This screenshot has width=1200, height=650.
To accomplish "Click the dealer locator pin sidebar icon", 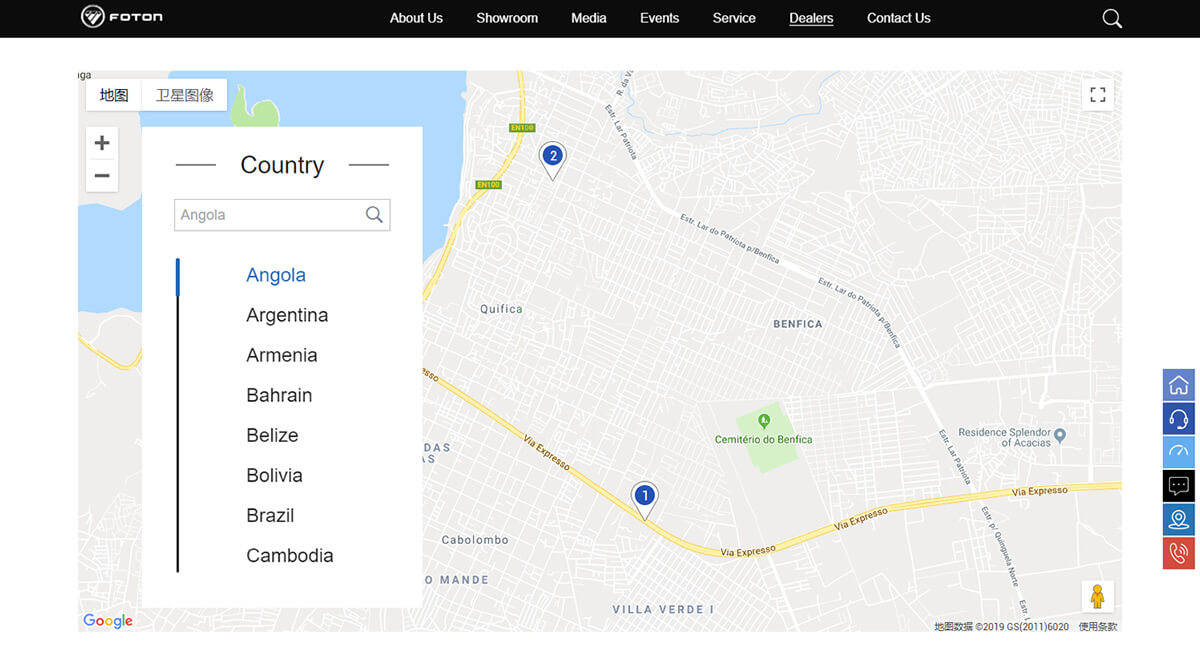I will click(1178, 519).
